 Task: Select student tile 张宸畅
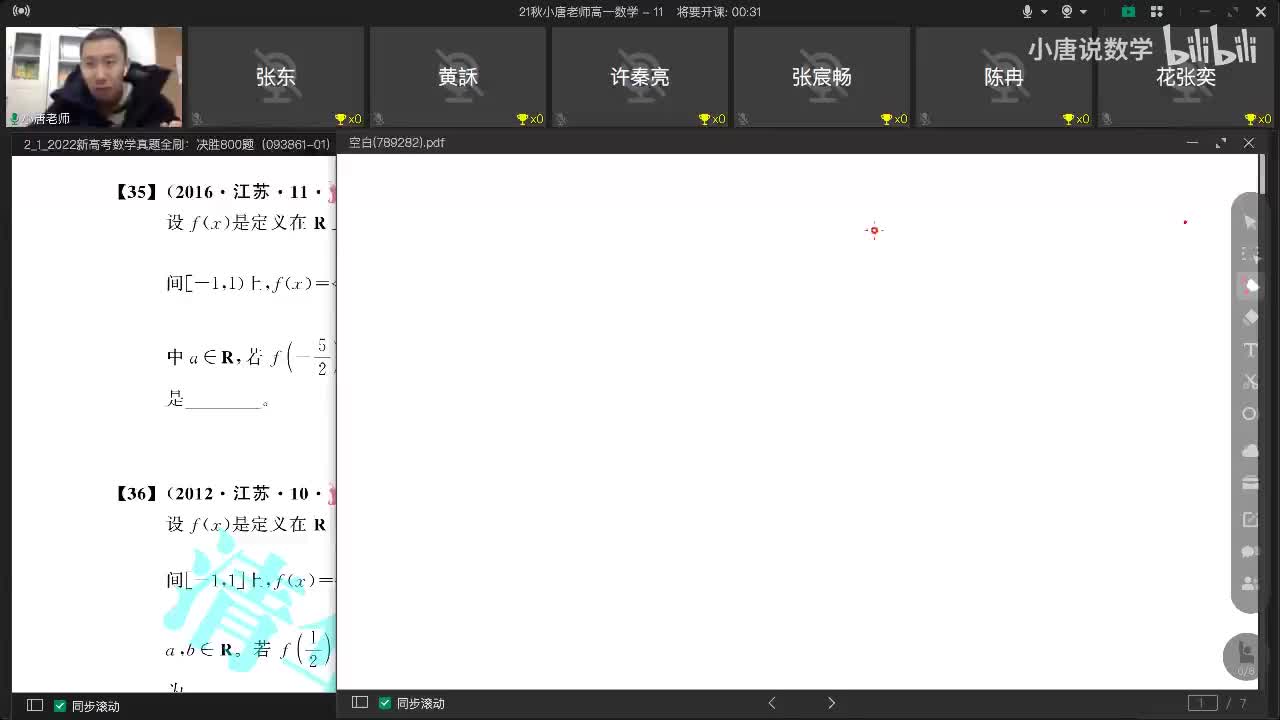pyautogui.click(x=822, y=77)
